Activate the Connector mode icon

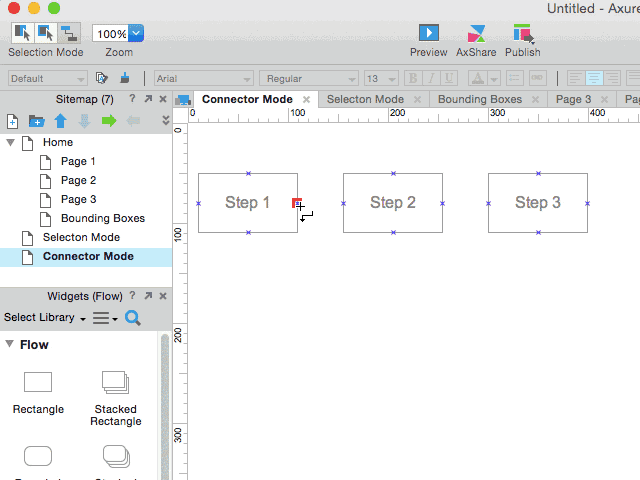69,33
